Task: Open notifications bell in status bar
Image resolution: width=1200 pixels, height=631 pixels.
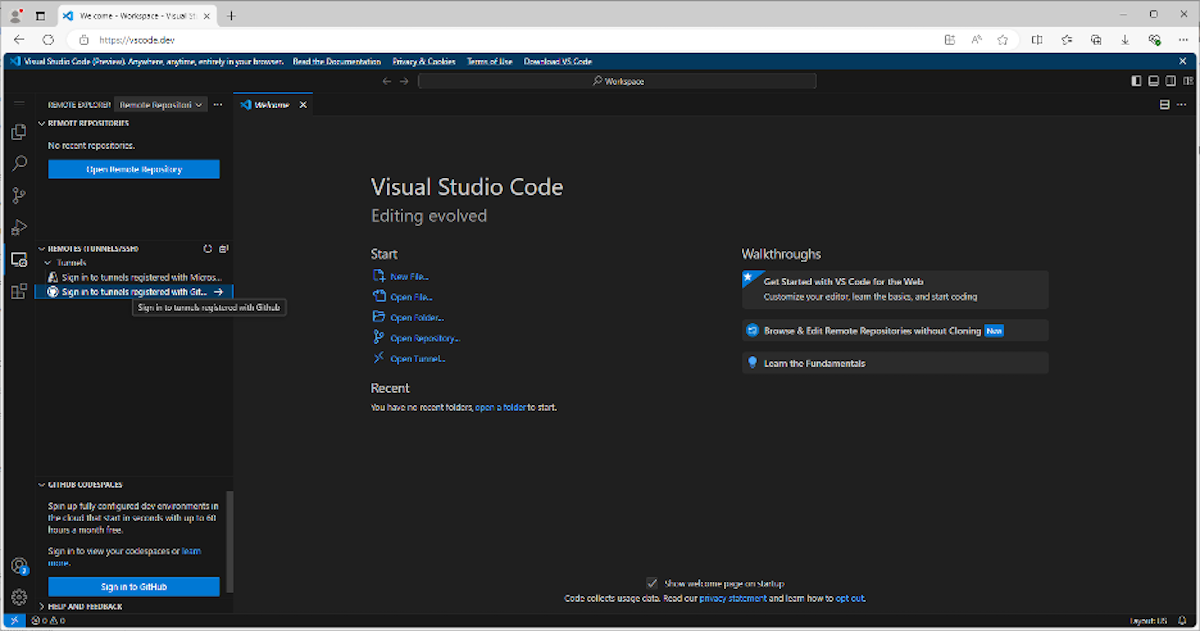Action: tap(1183, 621)
